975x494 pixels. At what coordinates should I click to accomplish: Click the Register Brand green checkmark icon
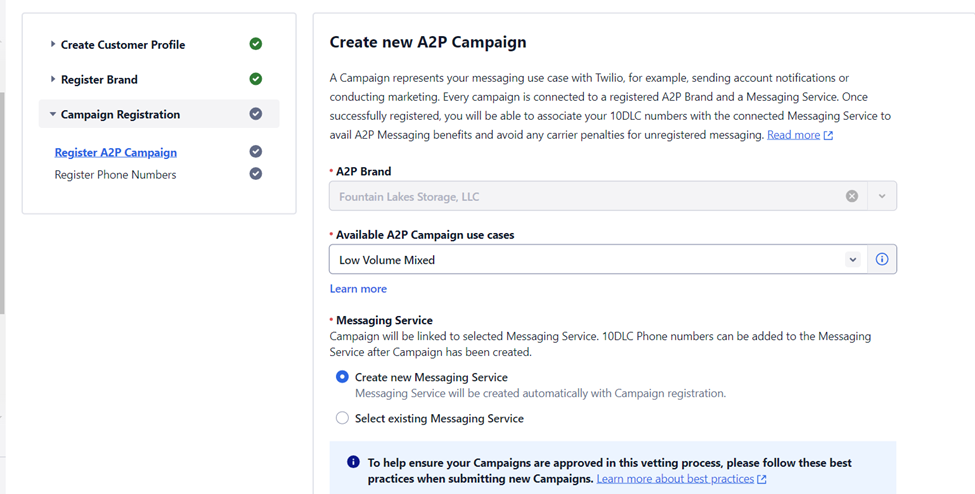[256, 79]
